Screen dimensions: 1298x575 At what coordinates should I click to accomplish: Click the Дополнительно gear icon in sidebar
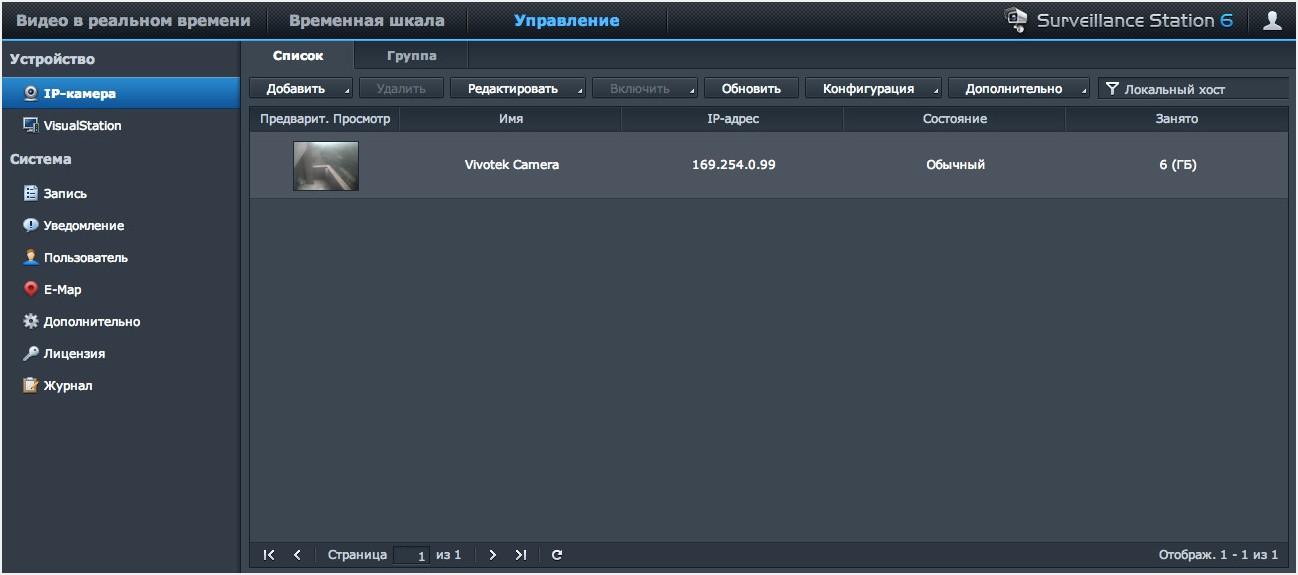(31, 321)
